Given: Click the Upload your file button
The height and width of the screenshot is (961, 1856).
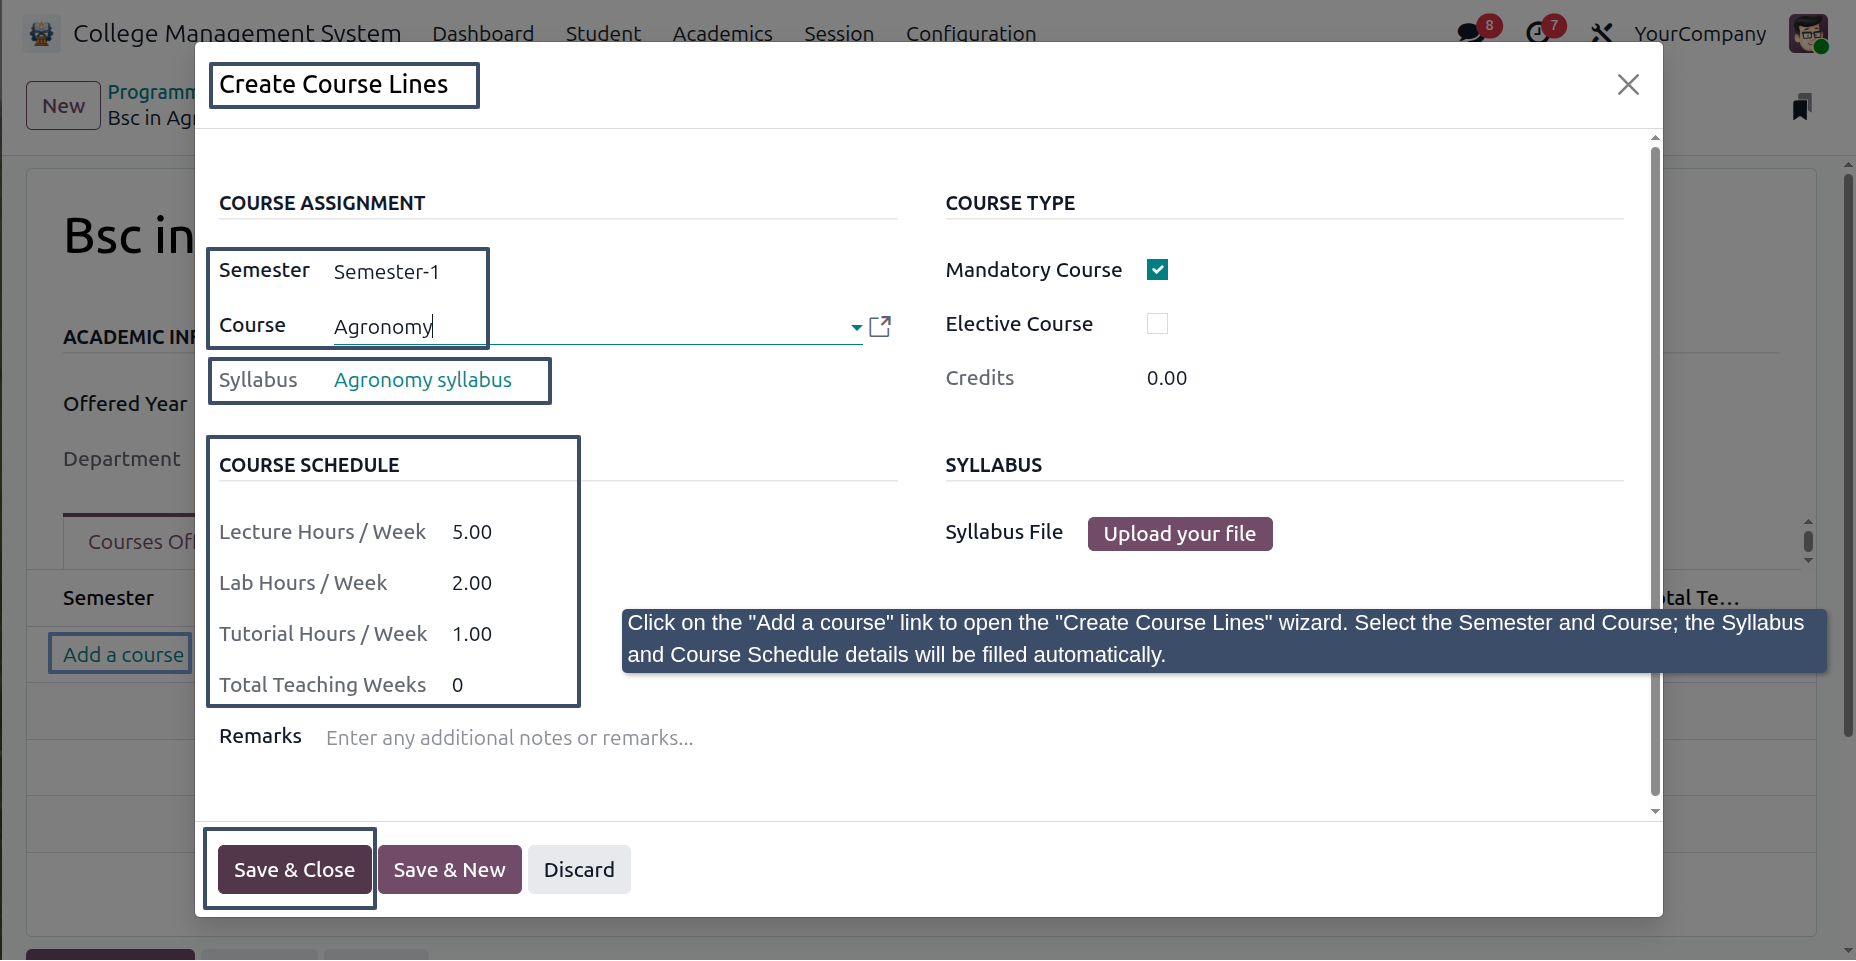Looking at the screenshot, I should tap(1180, 534).
